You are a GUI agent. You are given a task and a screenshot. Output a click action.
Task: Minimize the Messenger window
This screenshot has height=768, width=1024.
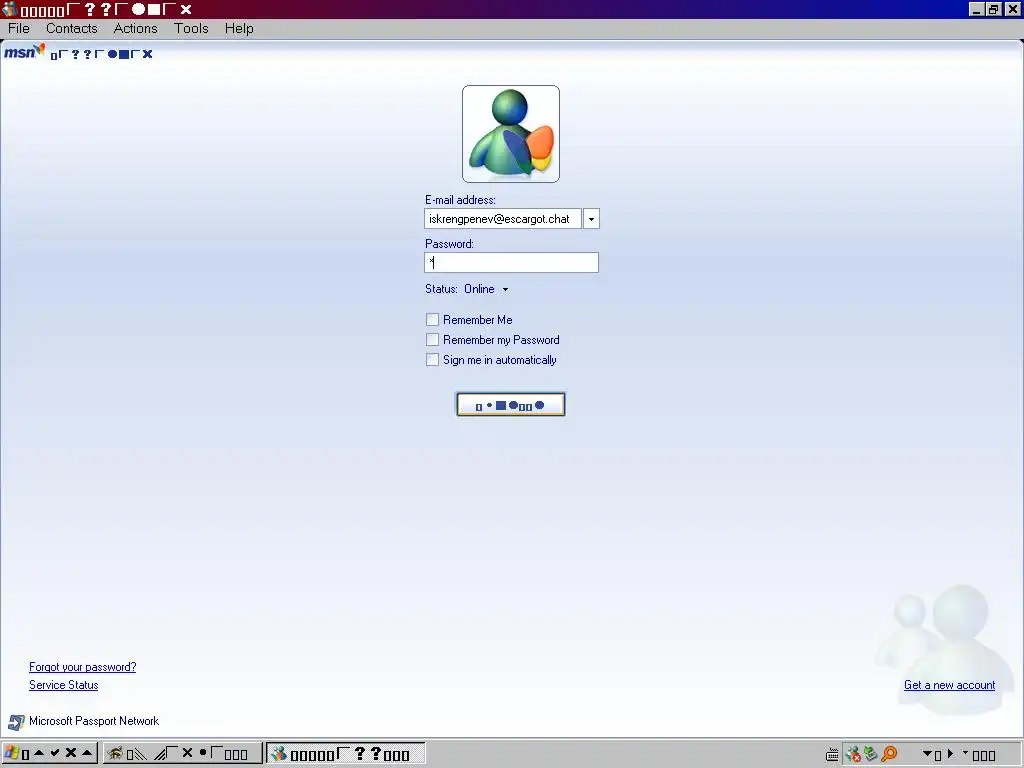point(976,9)
